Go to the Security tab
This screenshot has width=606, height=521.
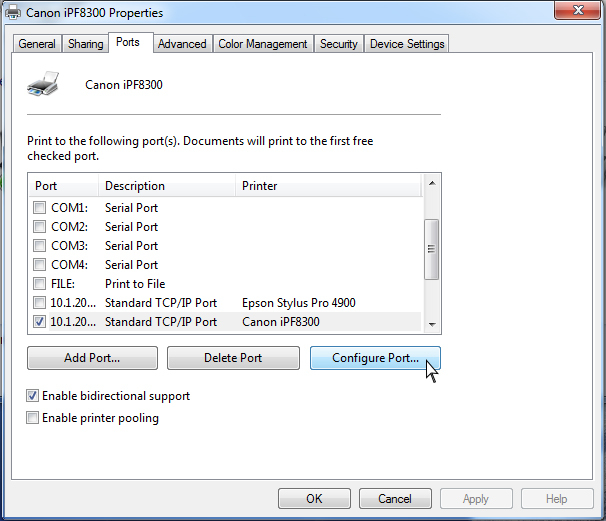pyautogui.click(x=338, y=44)
